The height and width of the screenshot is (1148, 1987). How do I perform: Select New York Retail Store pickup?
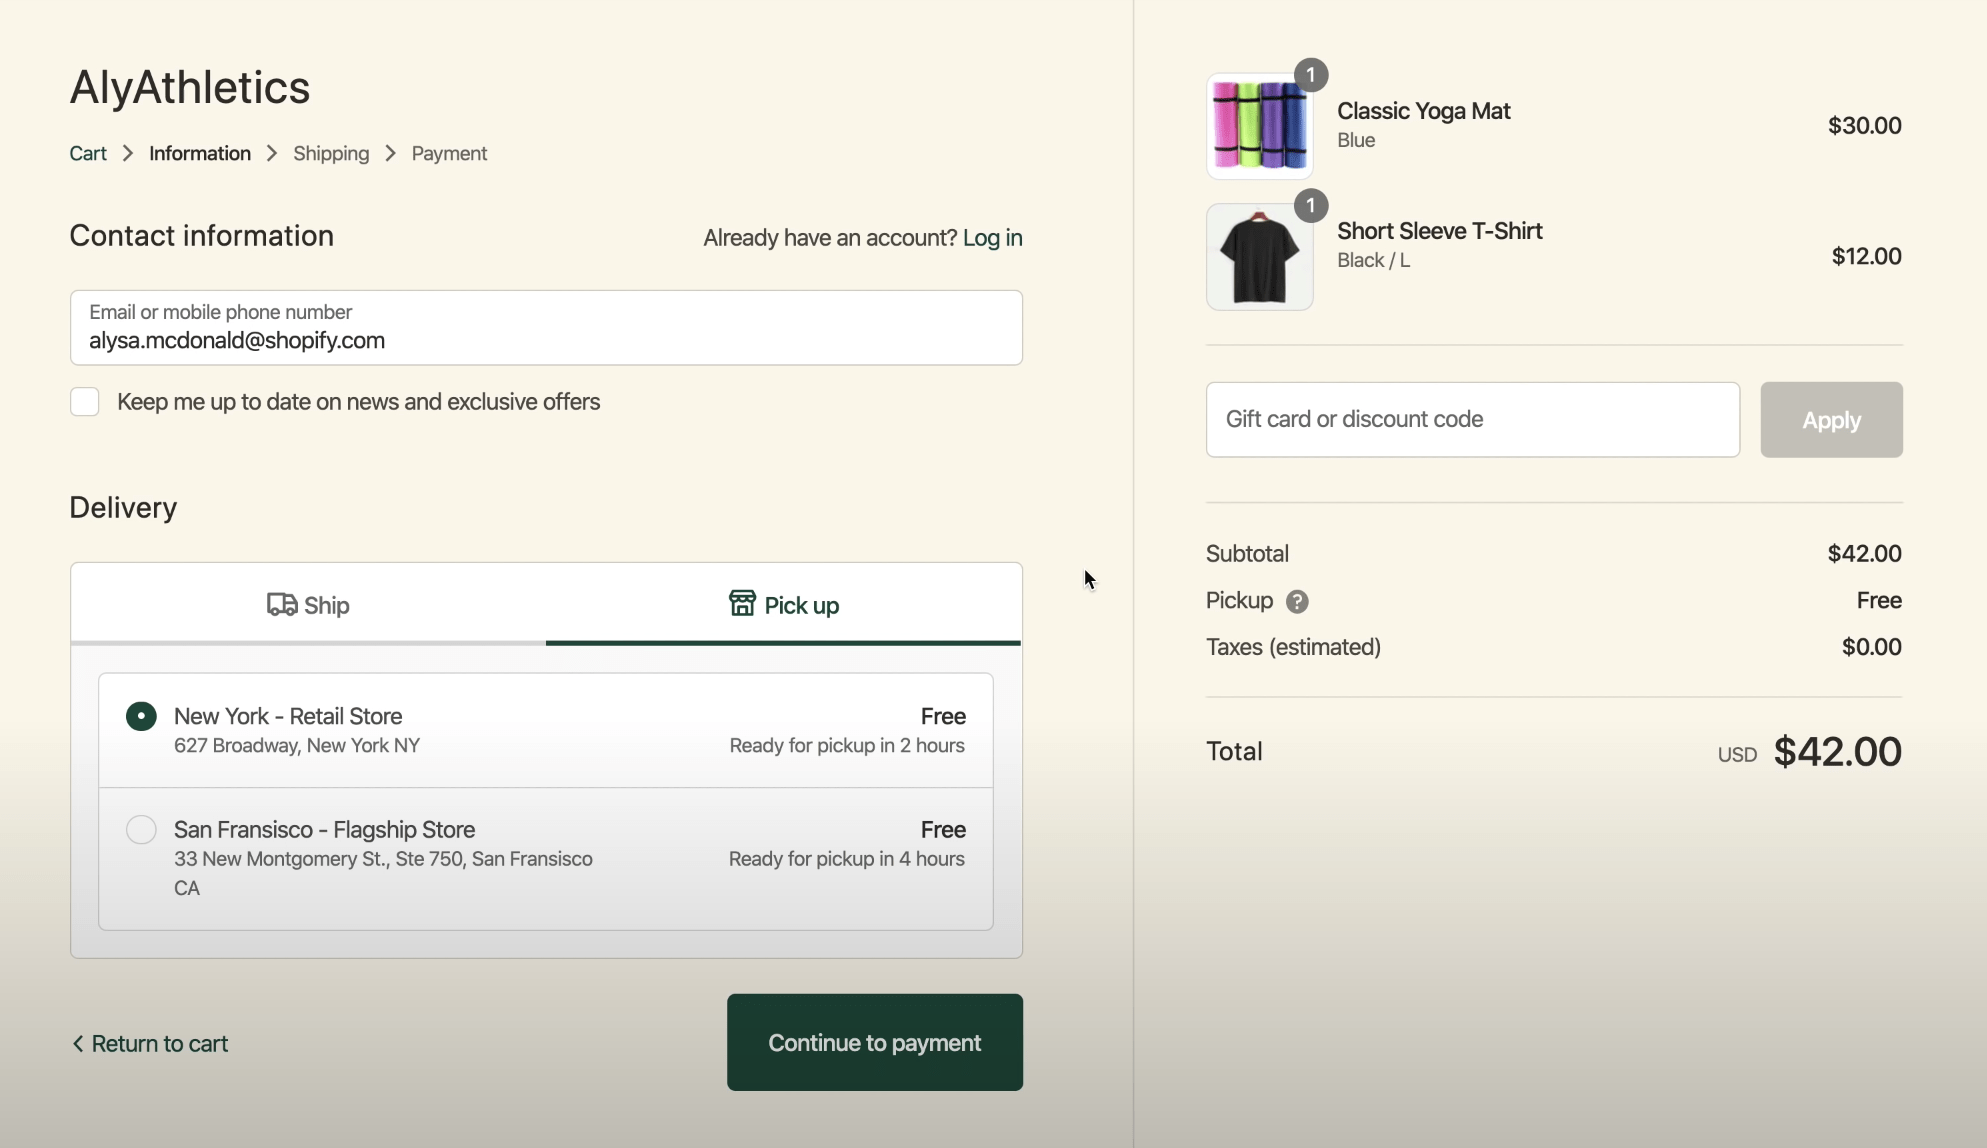(x=141, y=715)
